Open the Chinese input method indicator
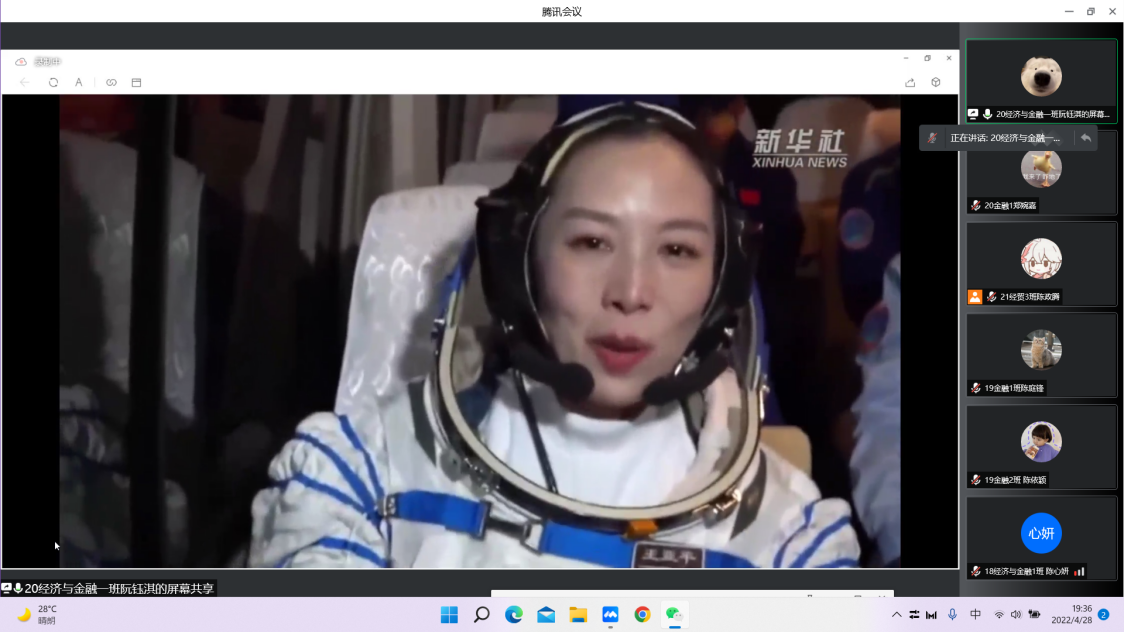The image size is (1124, 632). (x=976, y=615)
